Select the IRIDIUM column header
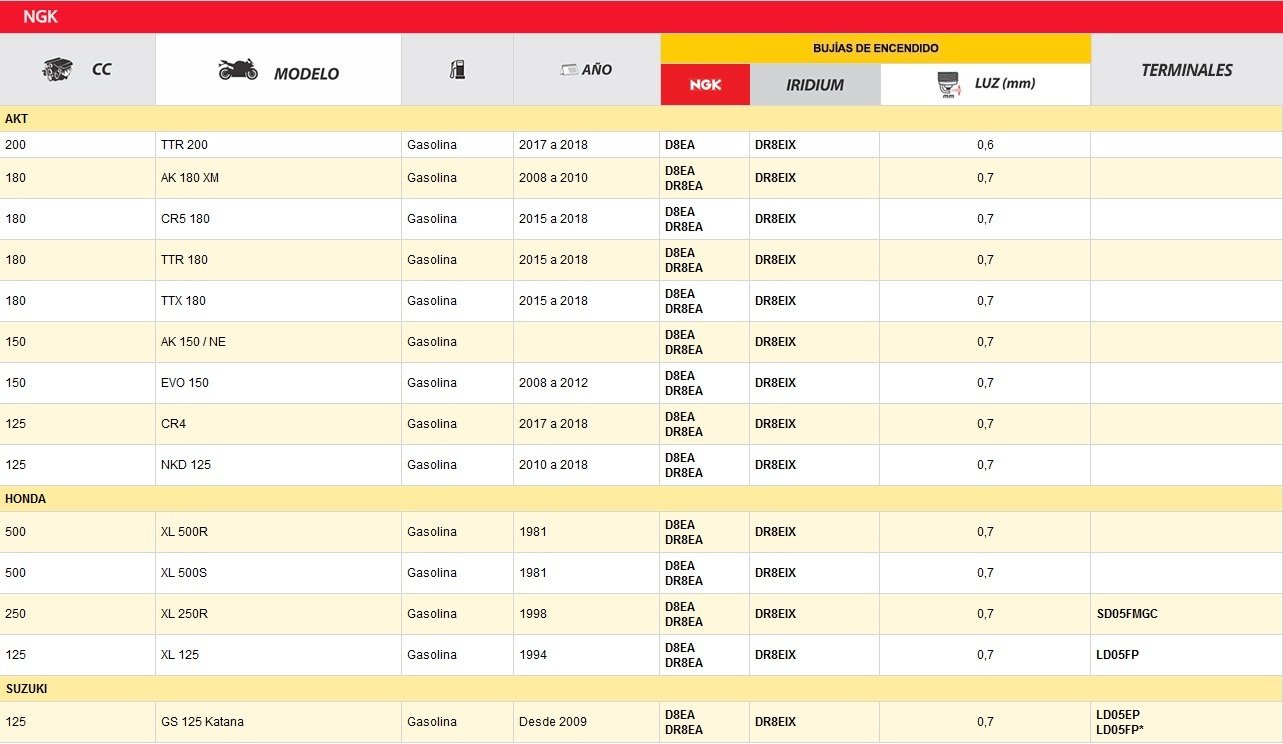This screenshot has width=1283, height=744. [815, 85]
